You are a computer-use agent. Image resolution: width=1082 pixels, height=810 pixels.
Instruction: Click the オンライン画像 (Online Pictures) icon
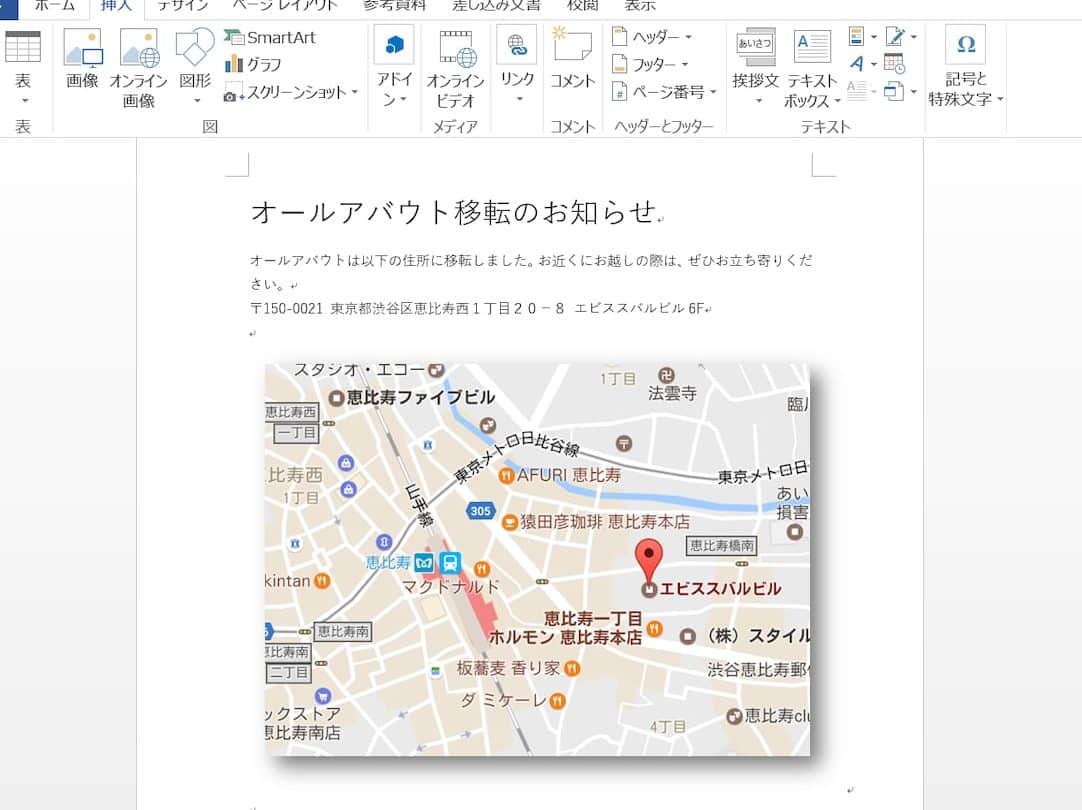[139, 68]
